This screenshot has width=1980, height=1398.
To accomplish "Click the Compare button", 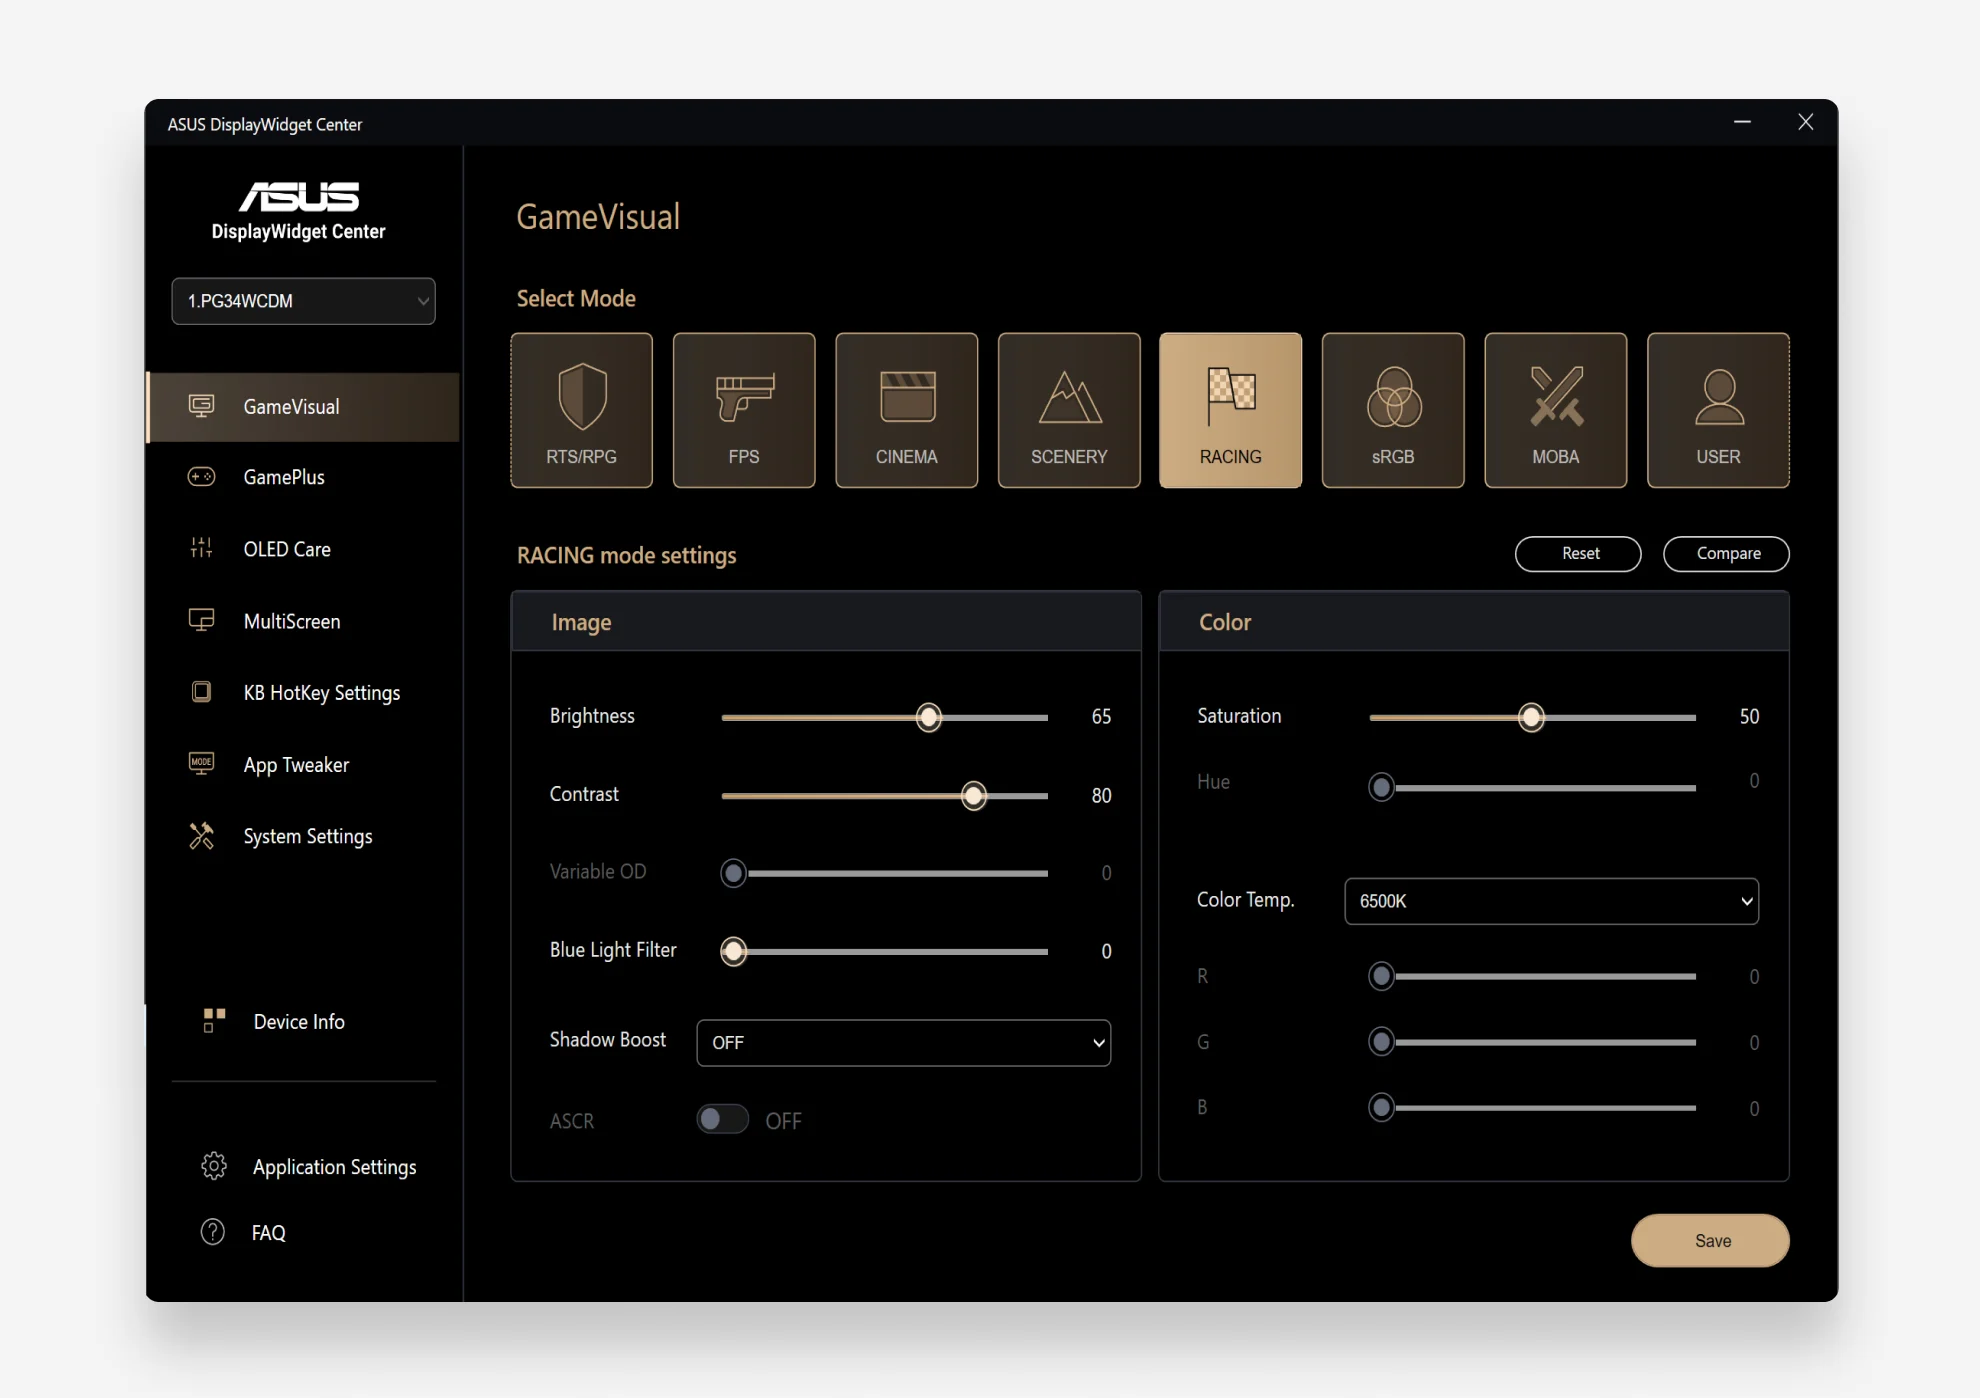I will [1726, 553].
